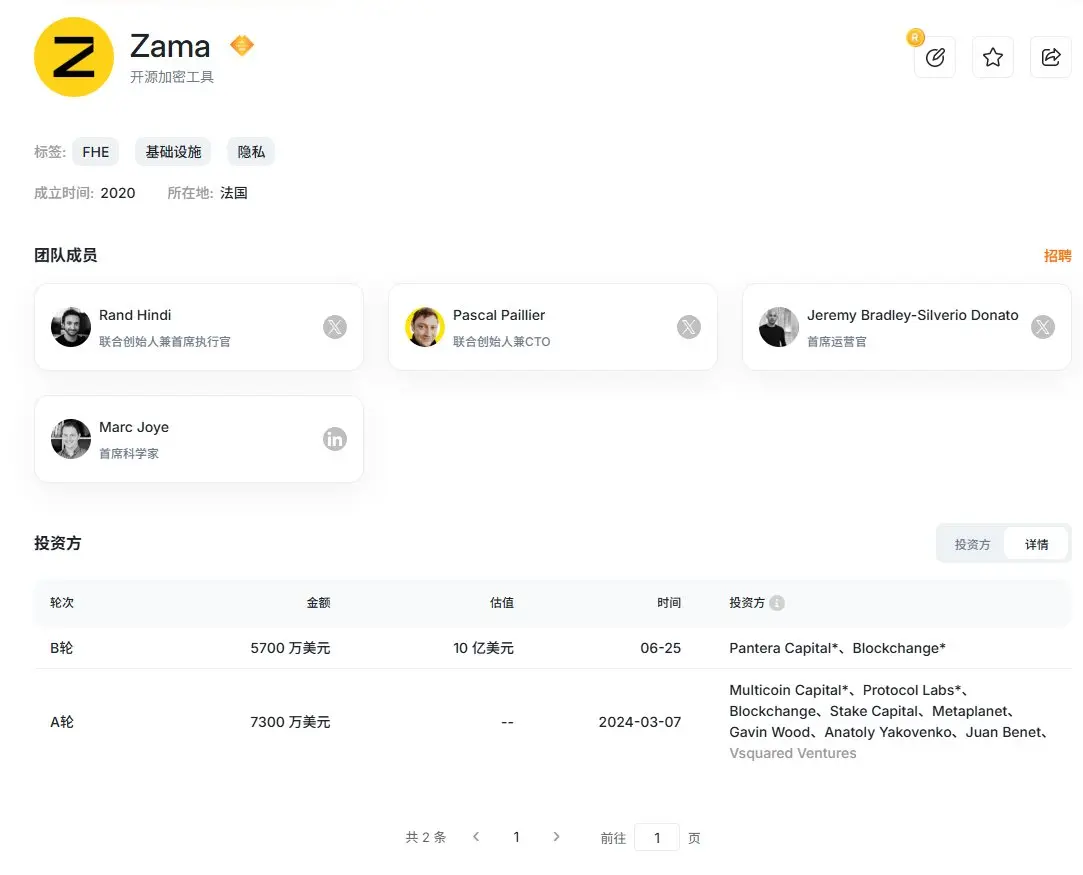Open the 招聘 recruitment link
Screen dimensions: 1083x875
coord(1057,256)
